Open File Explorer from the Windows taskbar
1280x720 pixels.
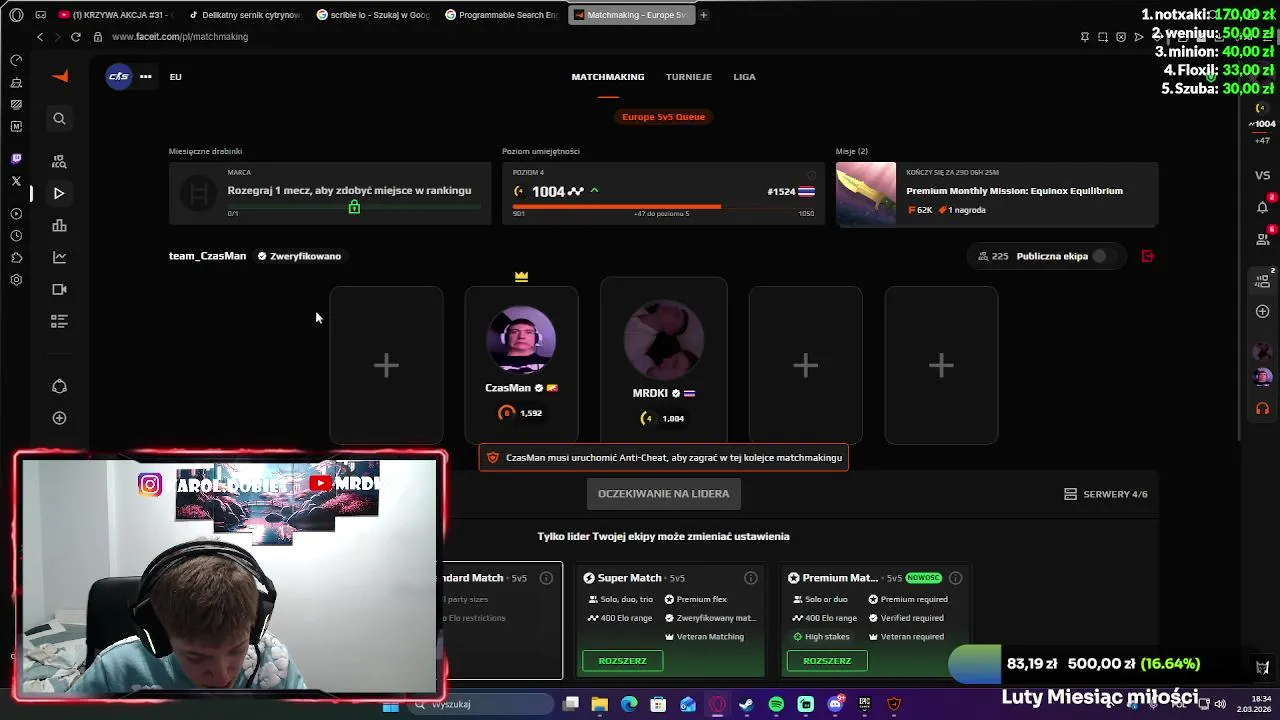(599, 704)
